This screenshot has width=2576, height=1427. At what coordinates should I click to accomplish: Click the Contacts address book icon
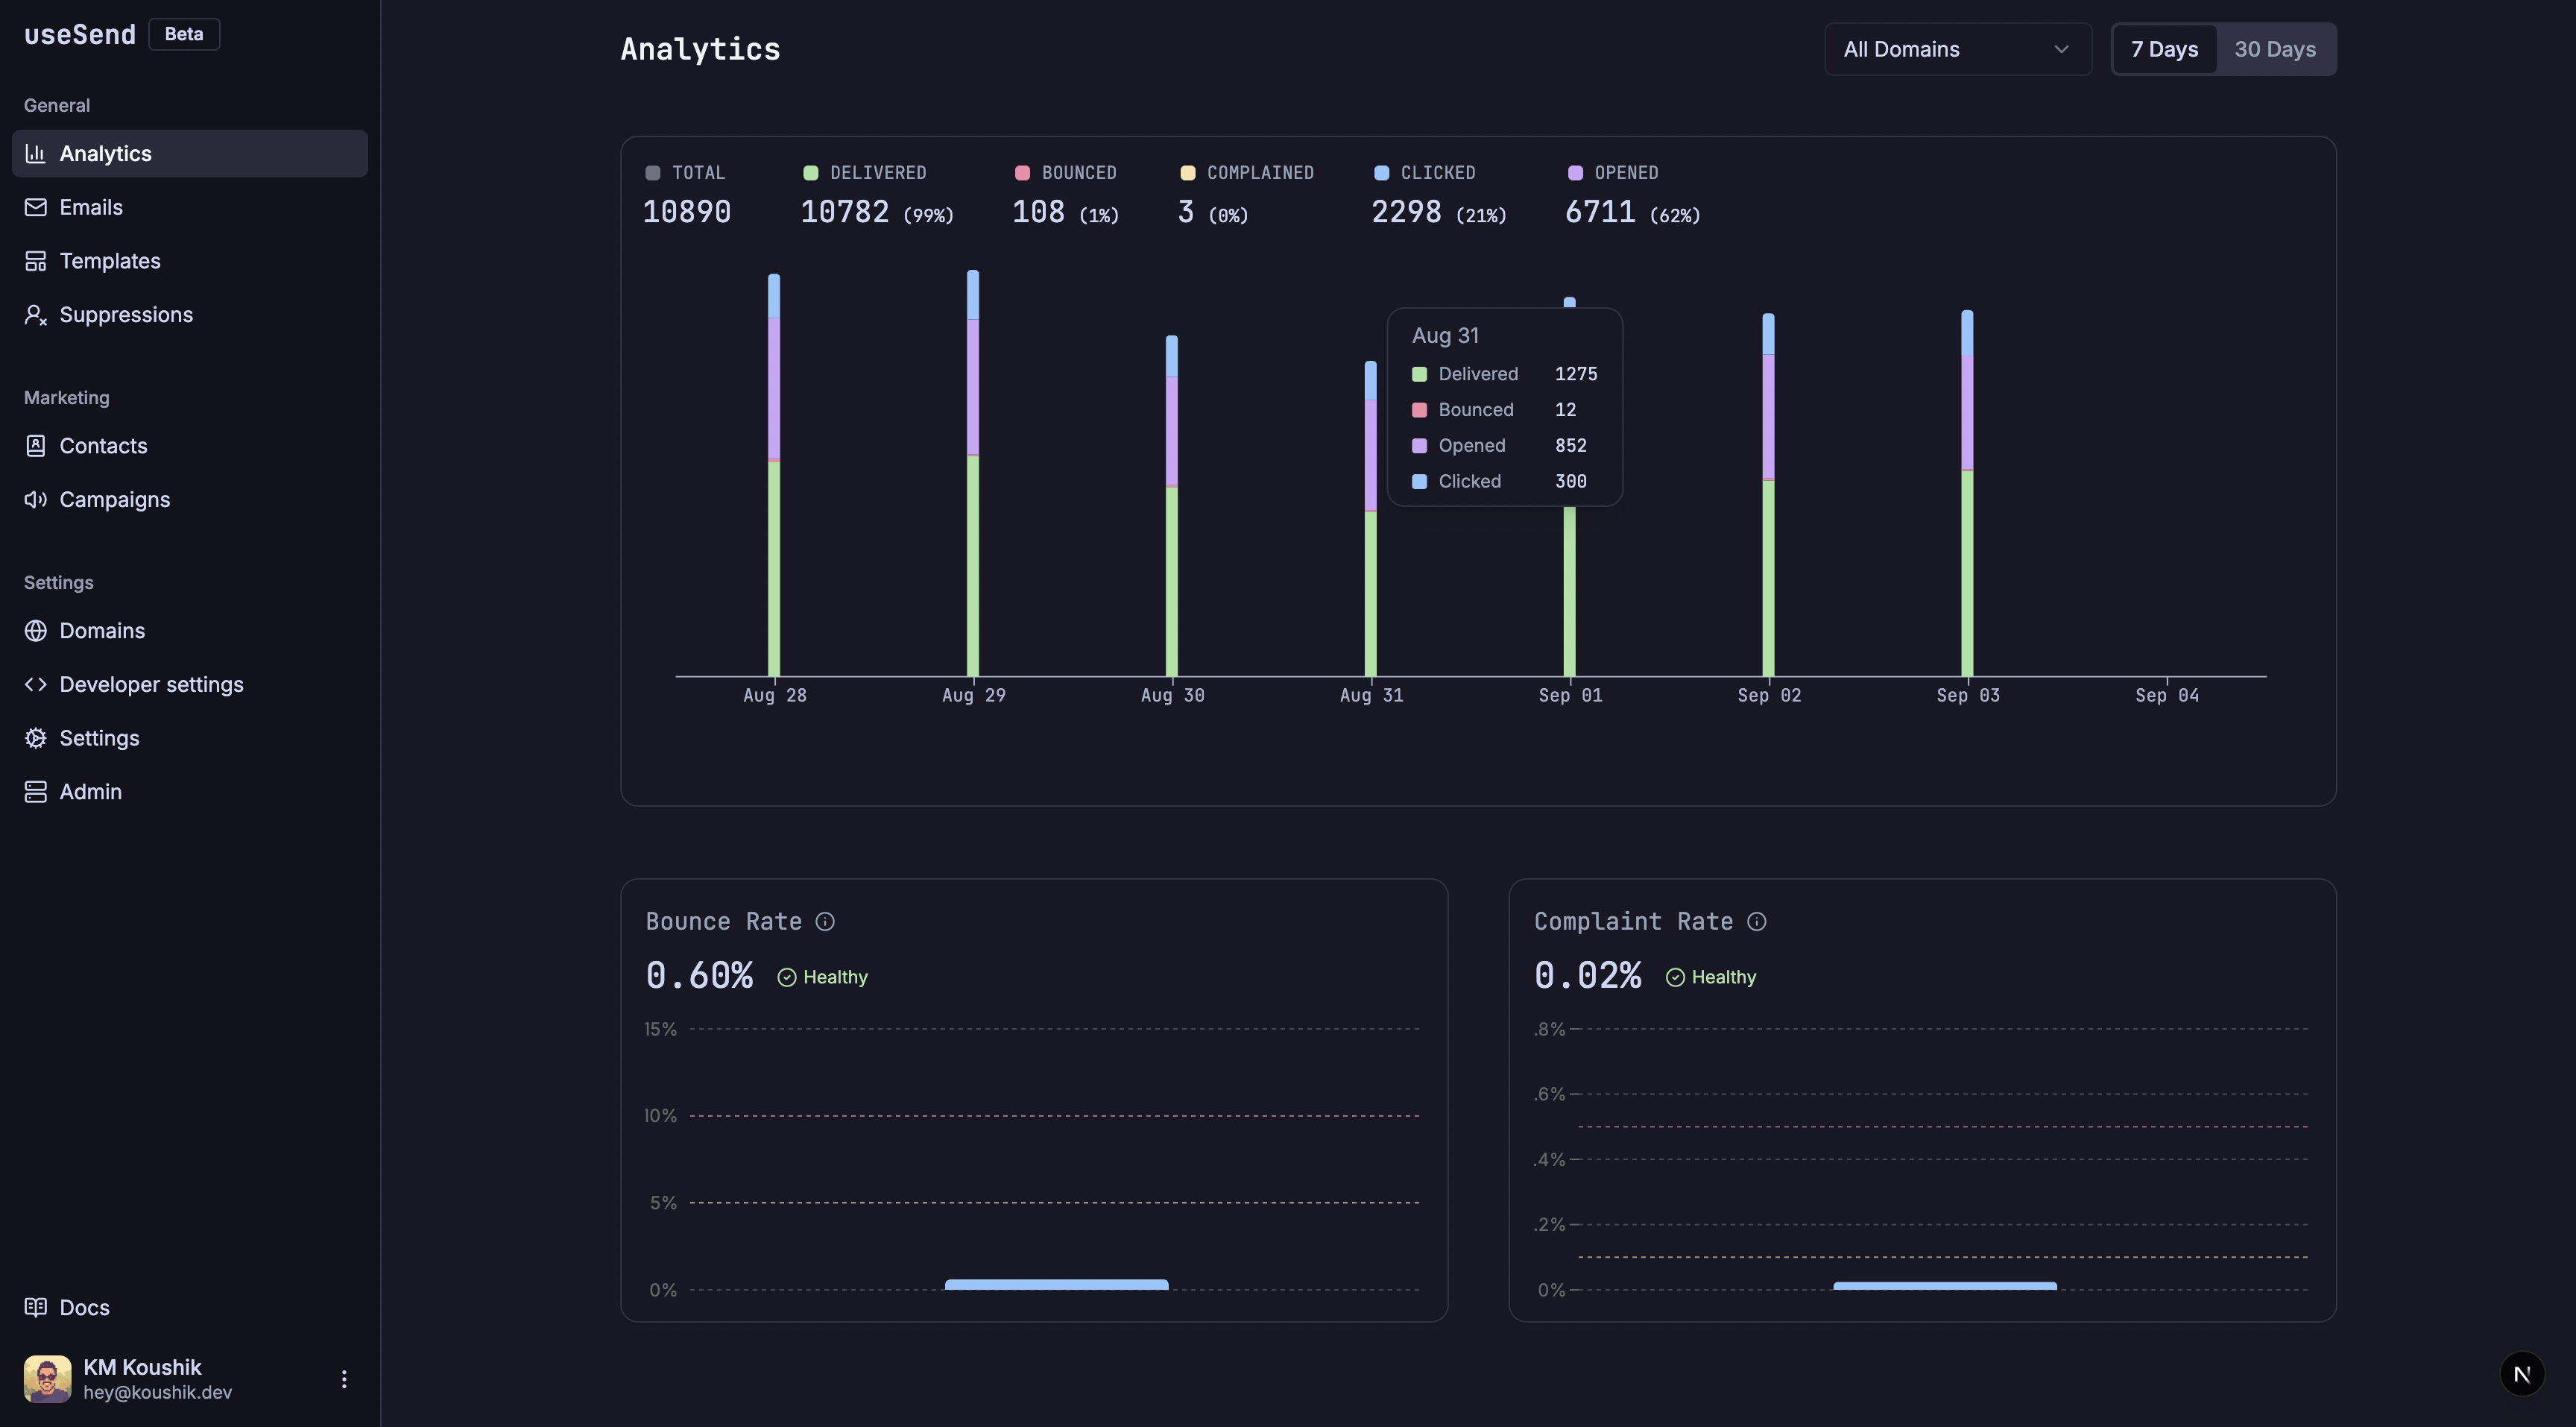pos(36,446)
